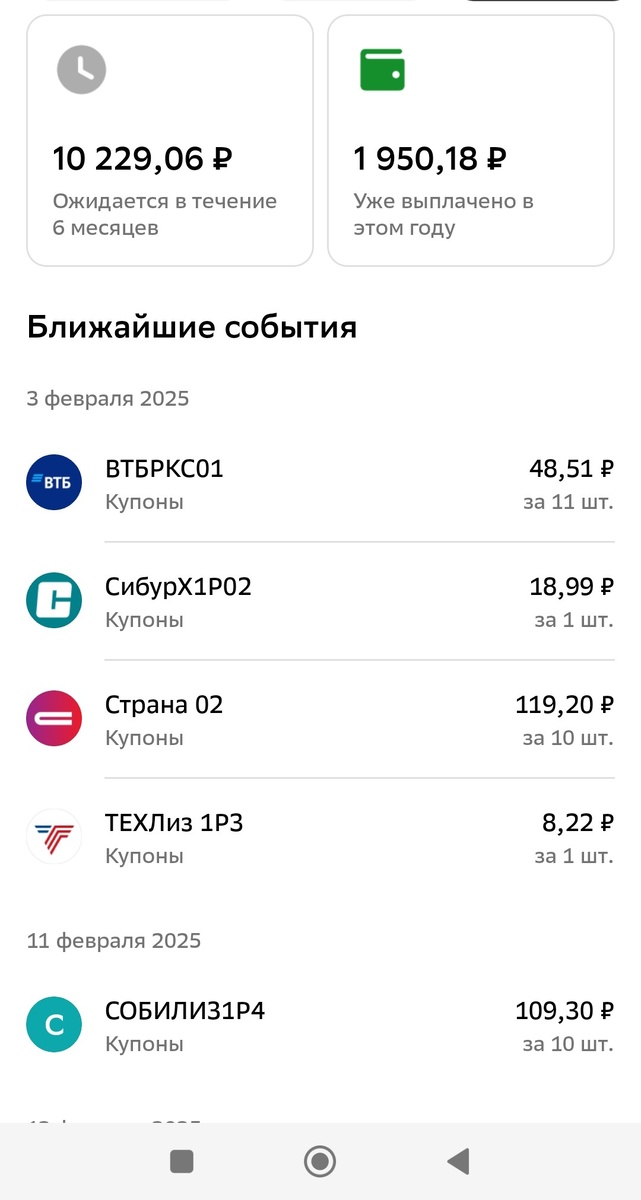Tap Android recent apps square icon
This screenshot has height=1200, width=641.
[x=182, y=1161]
